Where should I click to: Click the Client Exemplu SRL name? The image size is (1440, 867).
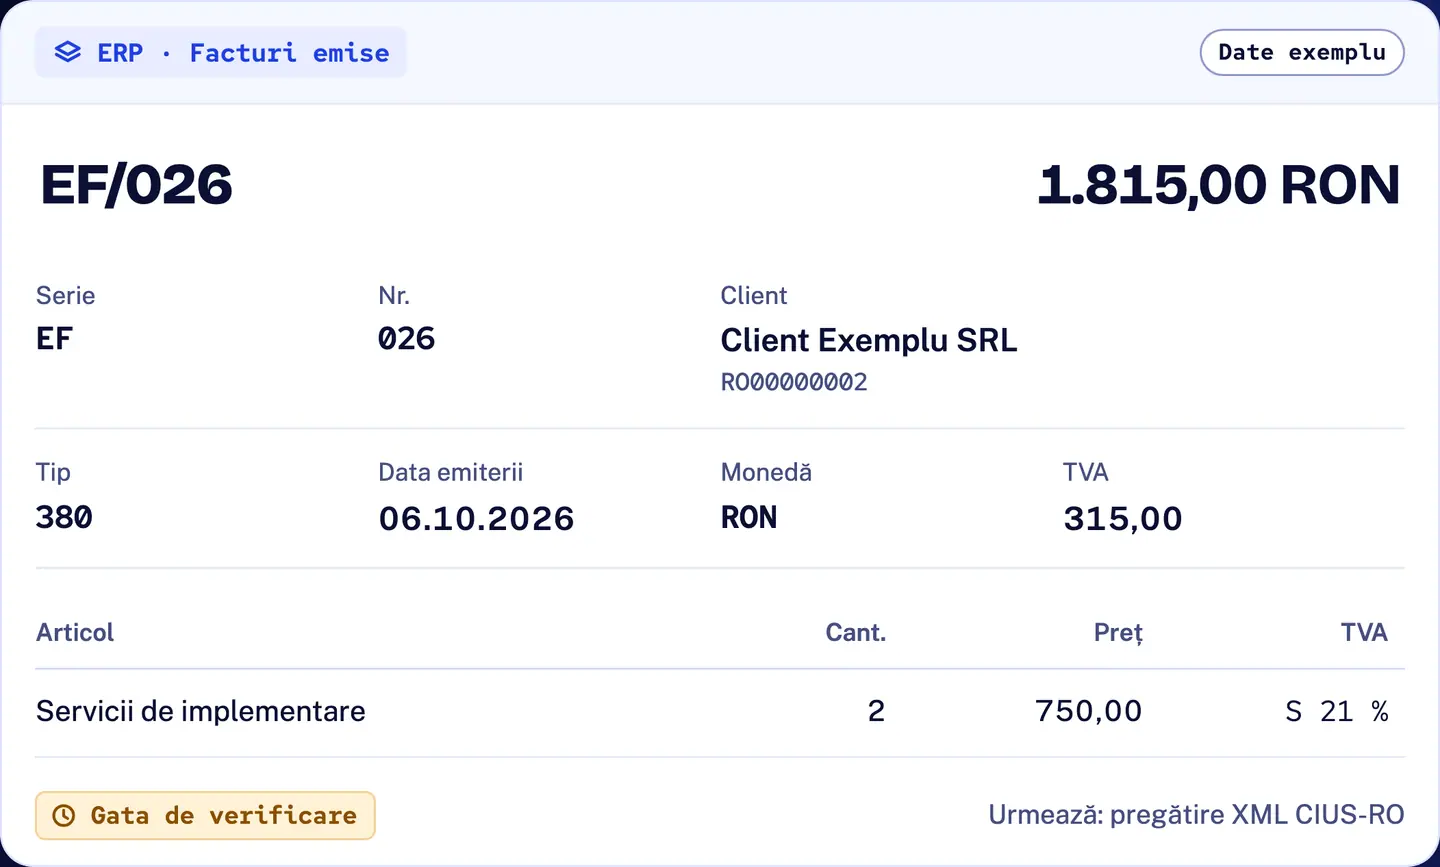(869, 340)
